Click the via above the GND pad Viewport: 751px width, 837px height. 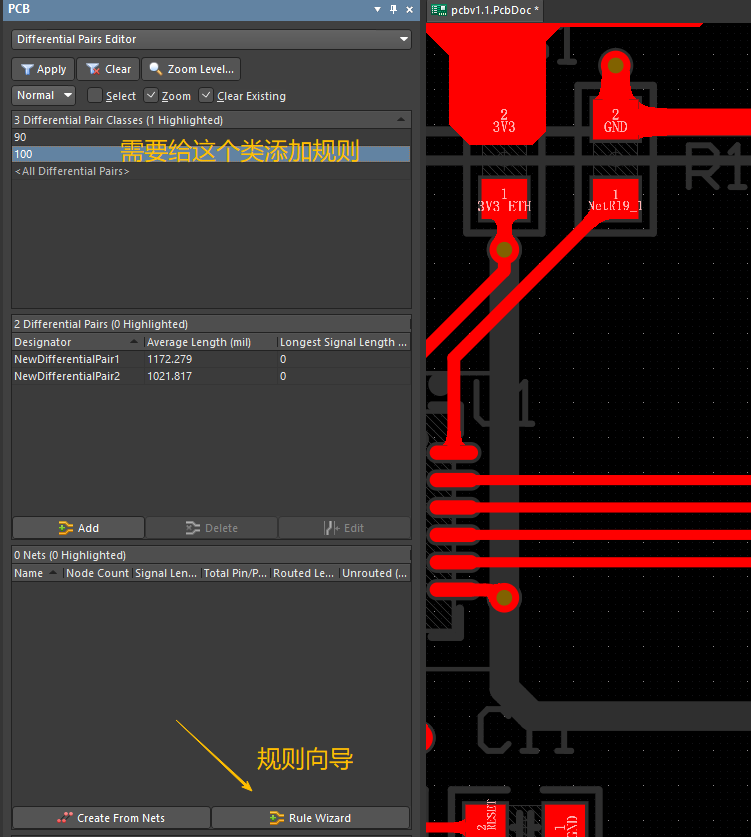615,66
